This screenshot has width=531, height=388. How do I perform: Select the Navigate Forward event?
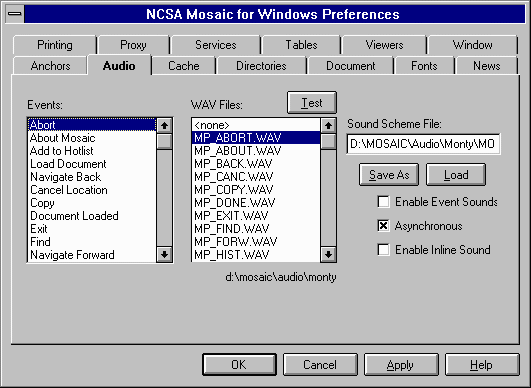(91, 255)
